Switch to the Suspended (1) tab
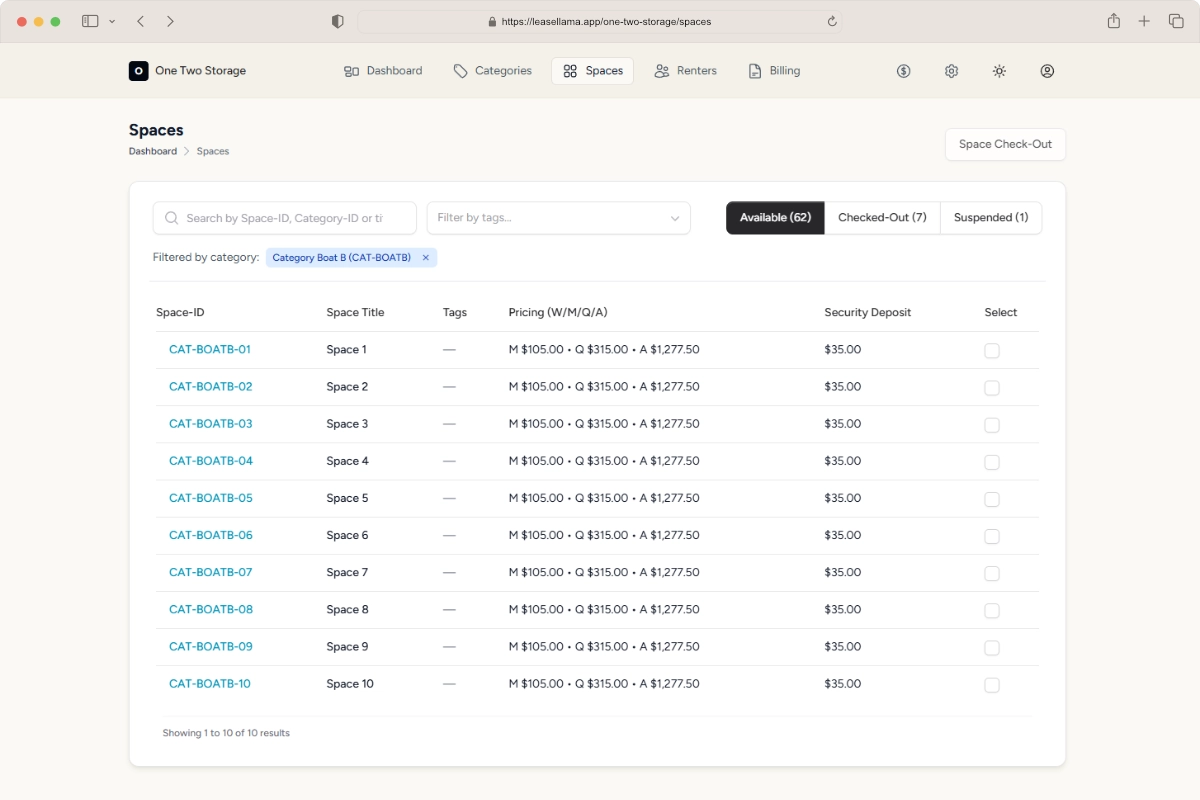Screen dimensions: 1200x800 point(991,218)
